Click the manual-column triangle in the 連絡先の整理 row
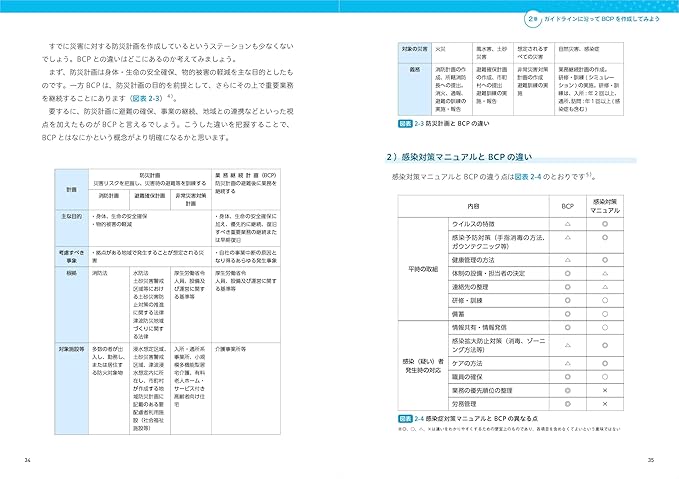 click(x=605, y=287)
